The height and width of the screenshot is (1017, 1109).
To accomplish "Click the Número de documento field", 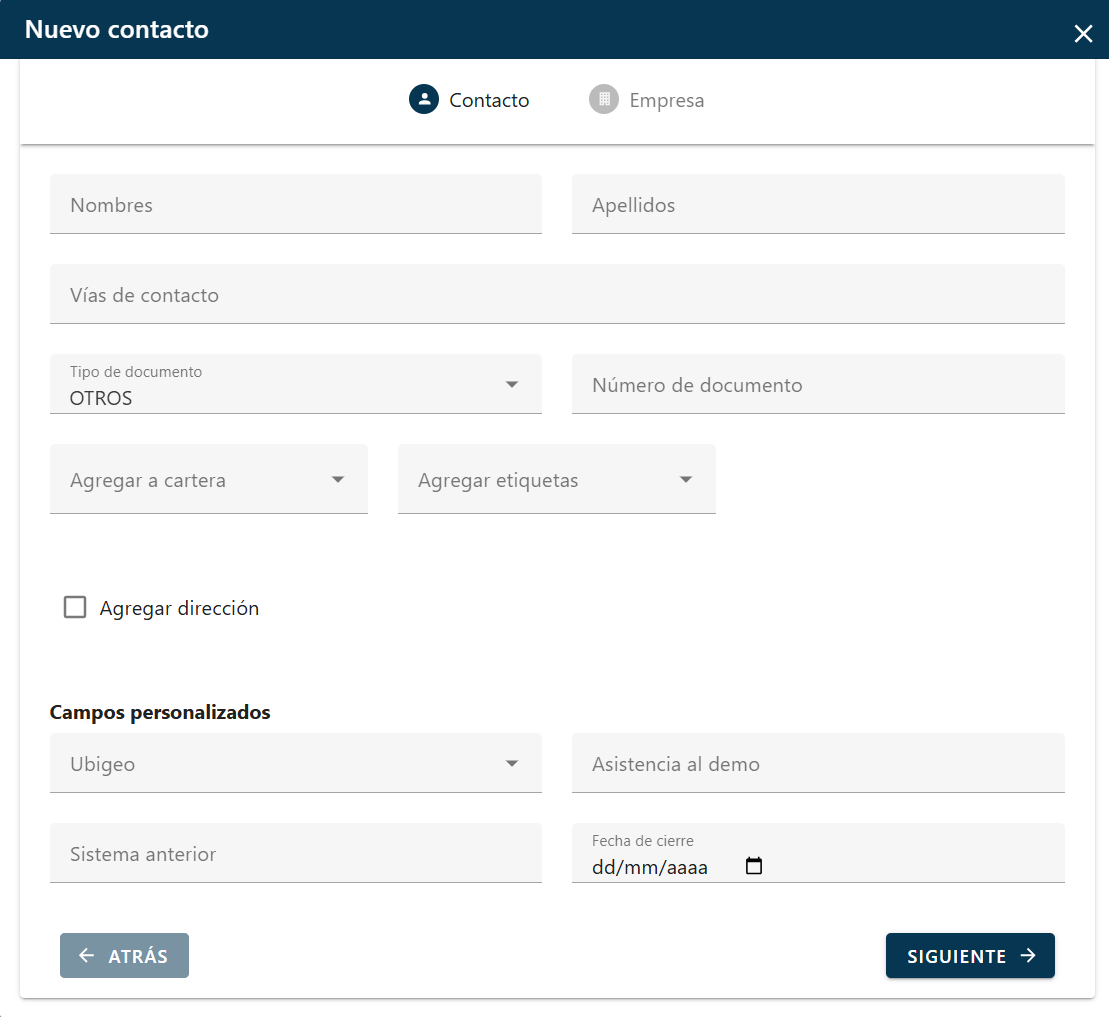I will click(x=817, y=385).
